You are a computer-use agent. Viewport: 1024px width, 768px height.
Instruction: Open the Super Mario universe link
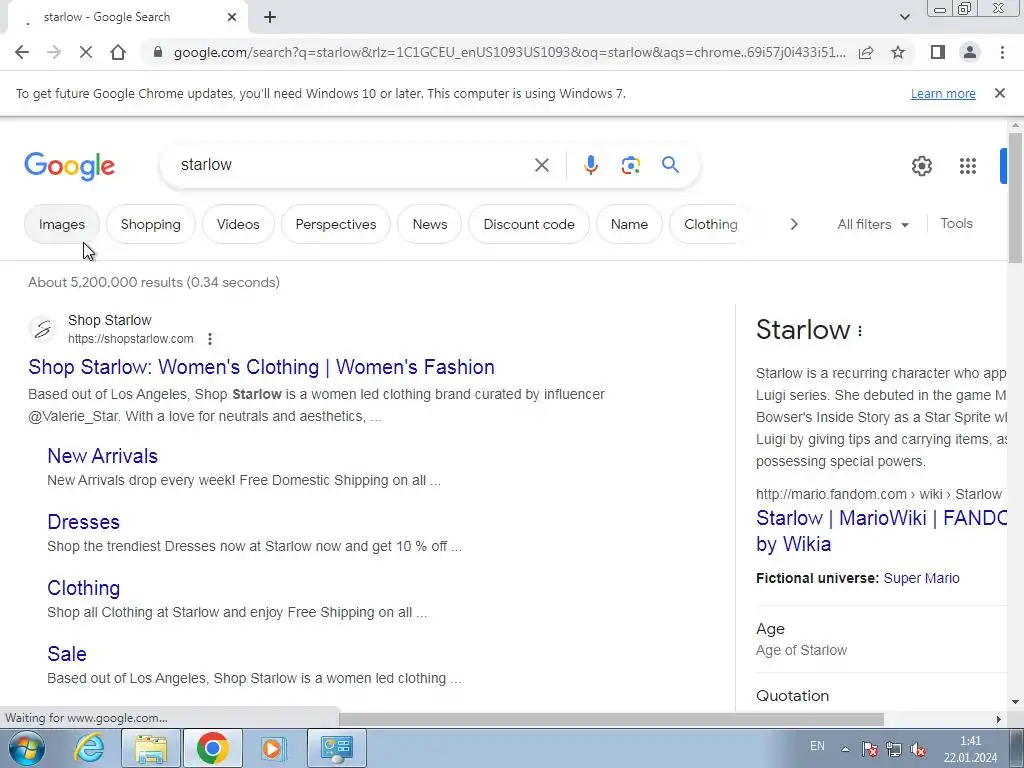coord(921,578)
